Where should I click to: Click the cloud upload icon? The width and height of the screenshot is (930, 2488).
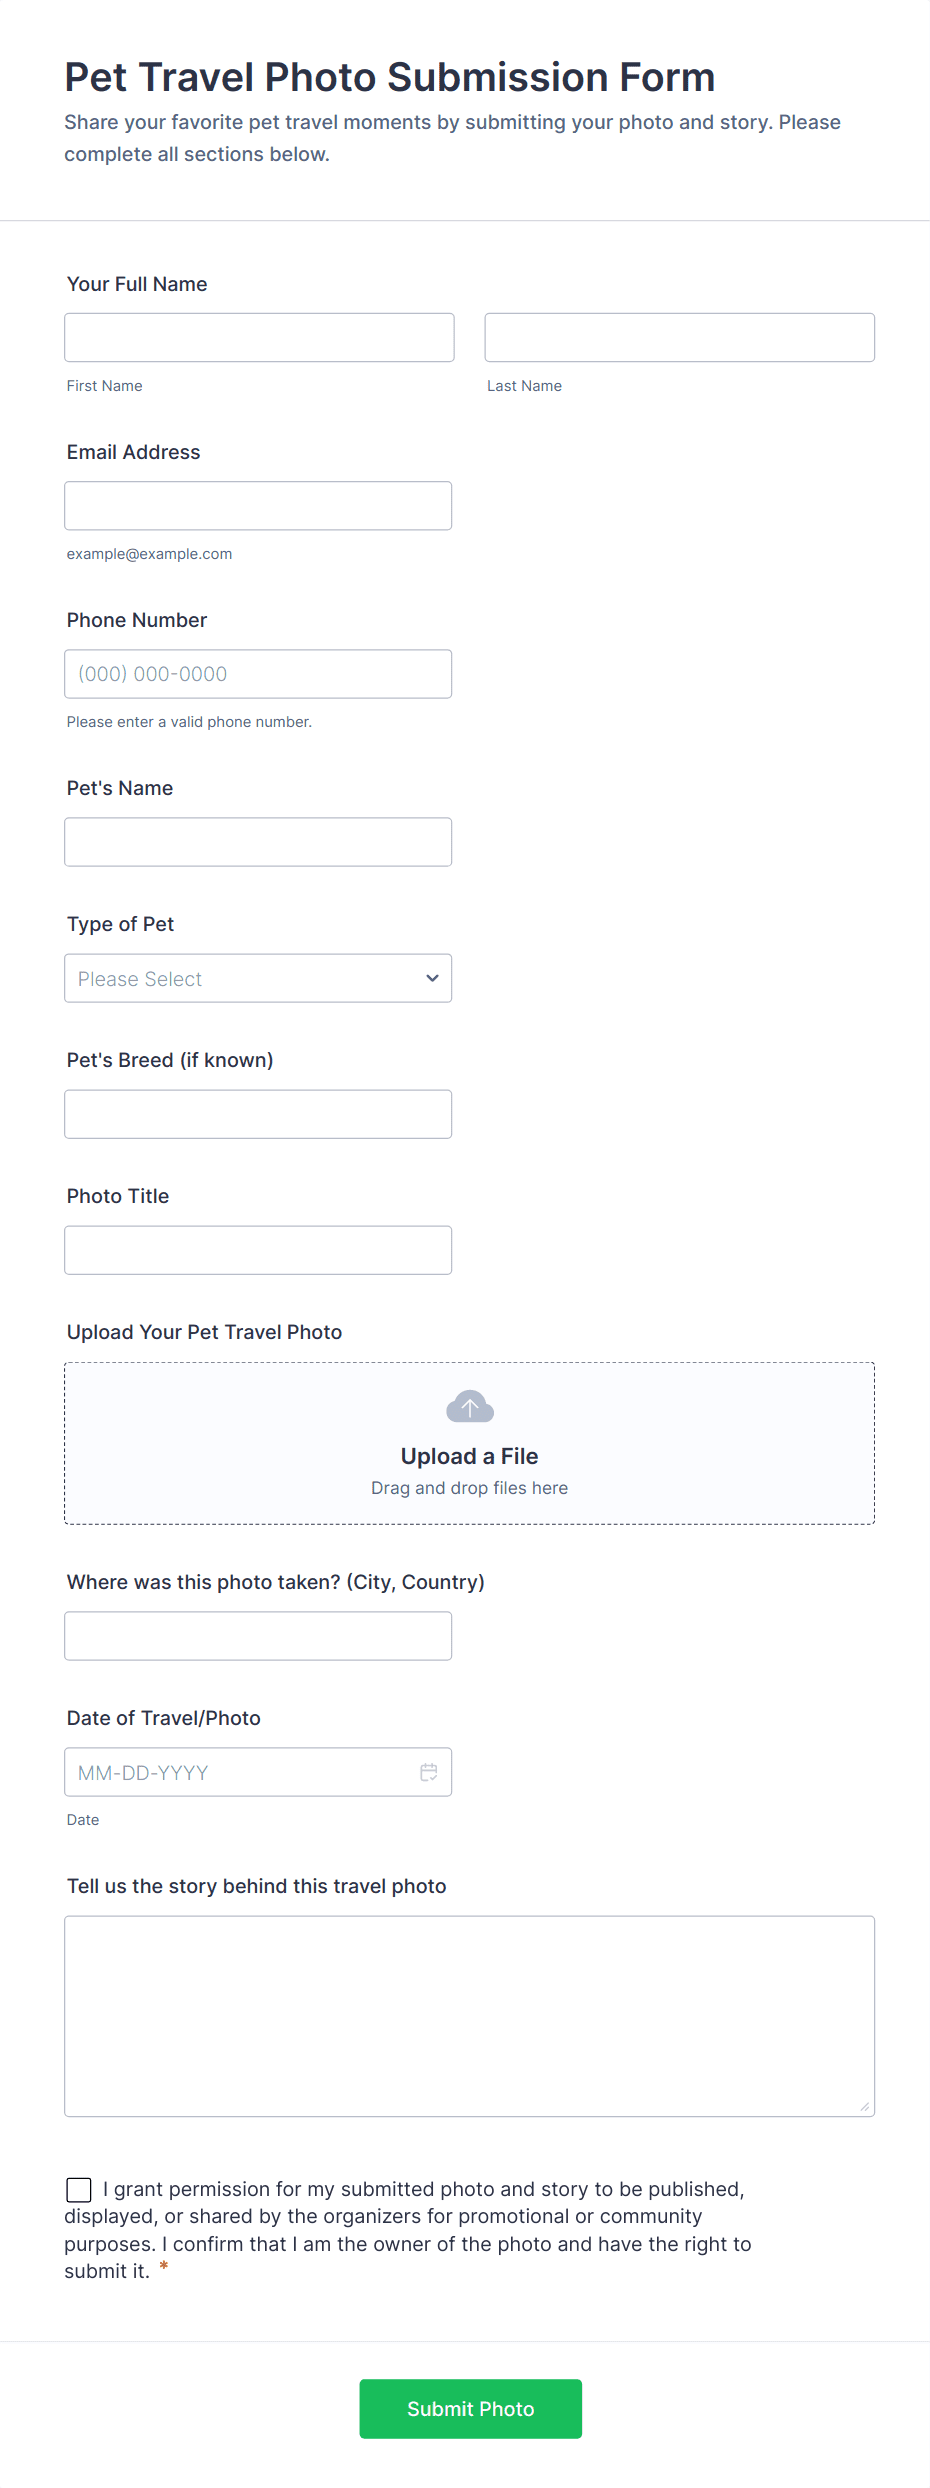pyautogui.click(x=469, y=1406)
